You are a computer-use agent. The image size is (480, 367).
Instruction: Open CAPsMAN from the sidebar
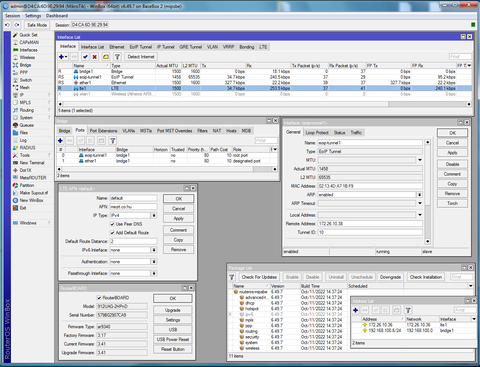click(29, 42)
